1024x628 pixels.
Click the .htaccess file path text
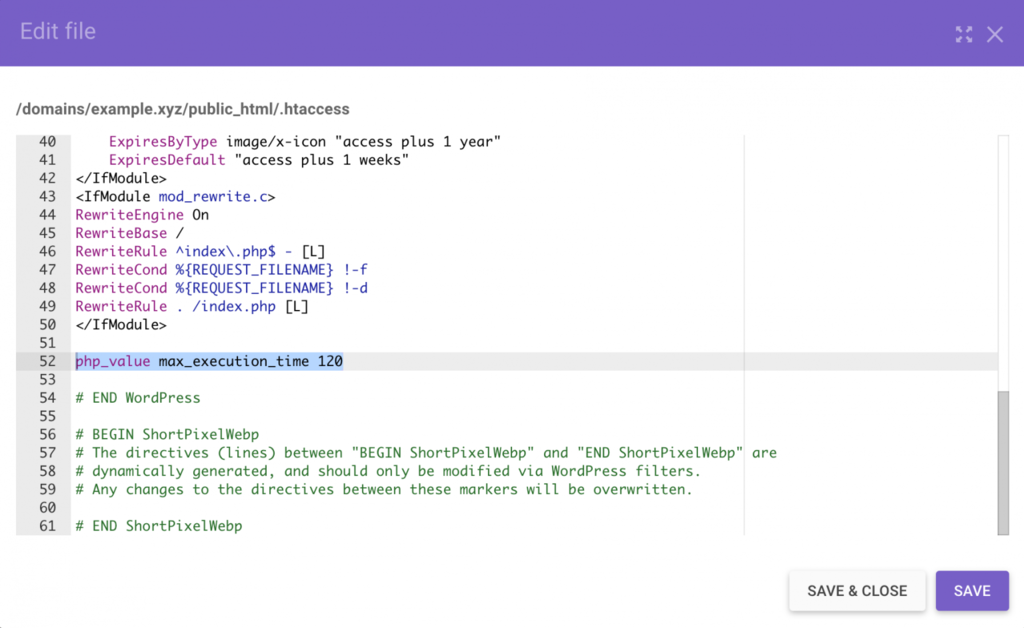click(183, 108)
